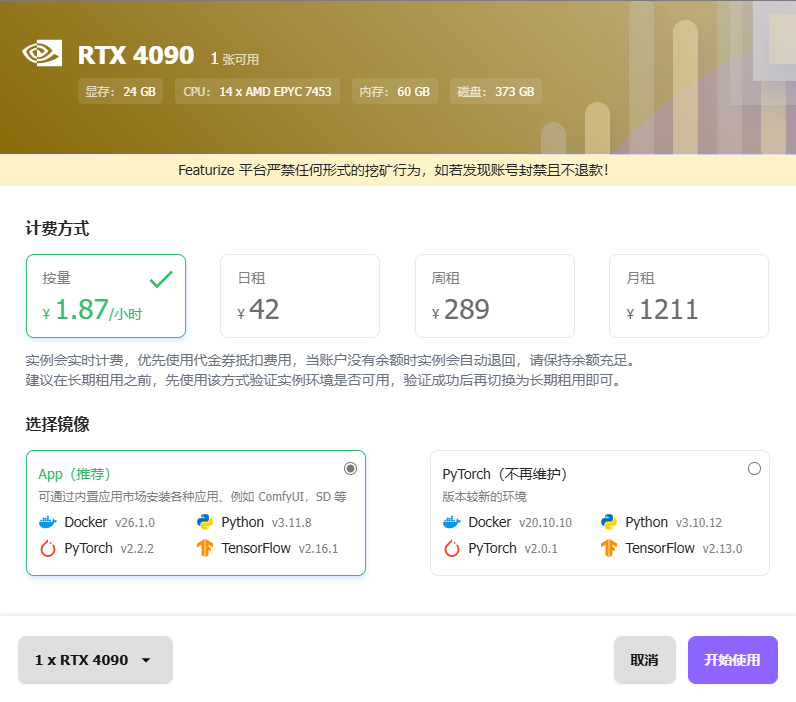Click the Docker v26.1.0 version text
Viewport: 796px width, 702px height.
click(135, 523)
